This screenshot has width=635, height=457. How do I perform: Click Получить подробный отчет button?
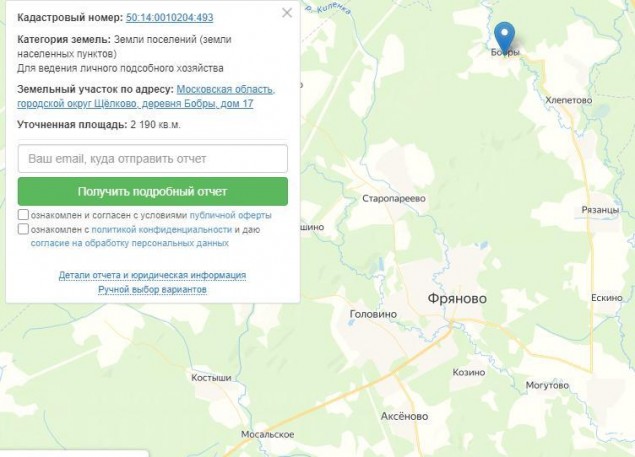153,191
